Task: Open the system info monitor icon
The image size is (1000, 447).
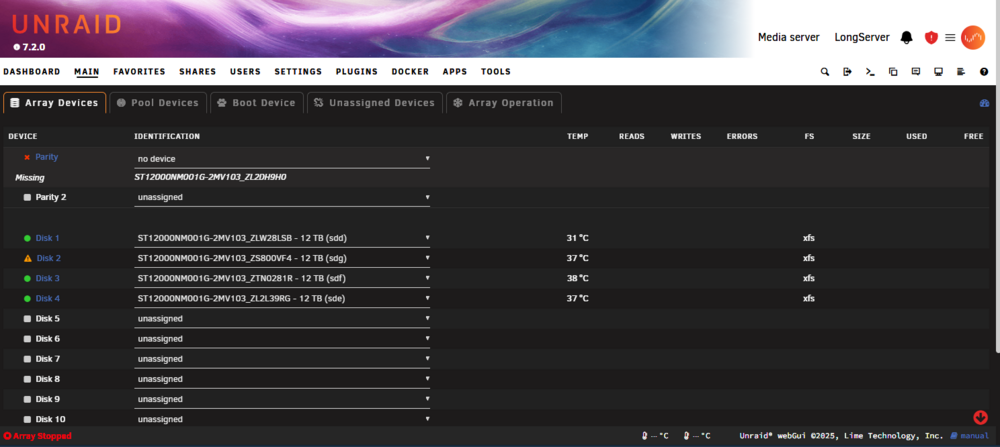Action: pyautogui.click(x=938, y=72)
